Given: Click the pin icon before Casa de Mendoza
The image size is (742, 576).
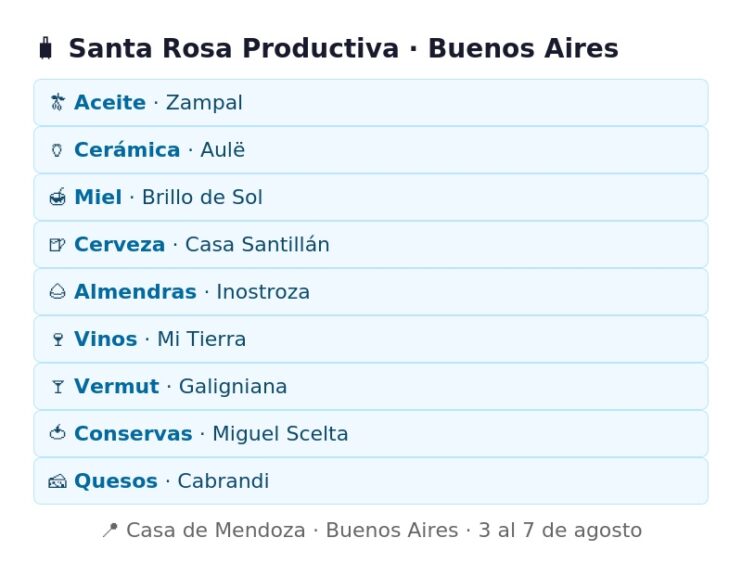Looking at the screenshot, I should coord(110,530).
